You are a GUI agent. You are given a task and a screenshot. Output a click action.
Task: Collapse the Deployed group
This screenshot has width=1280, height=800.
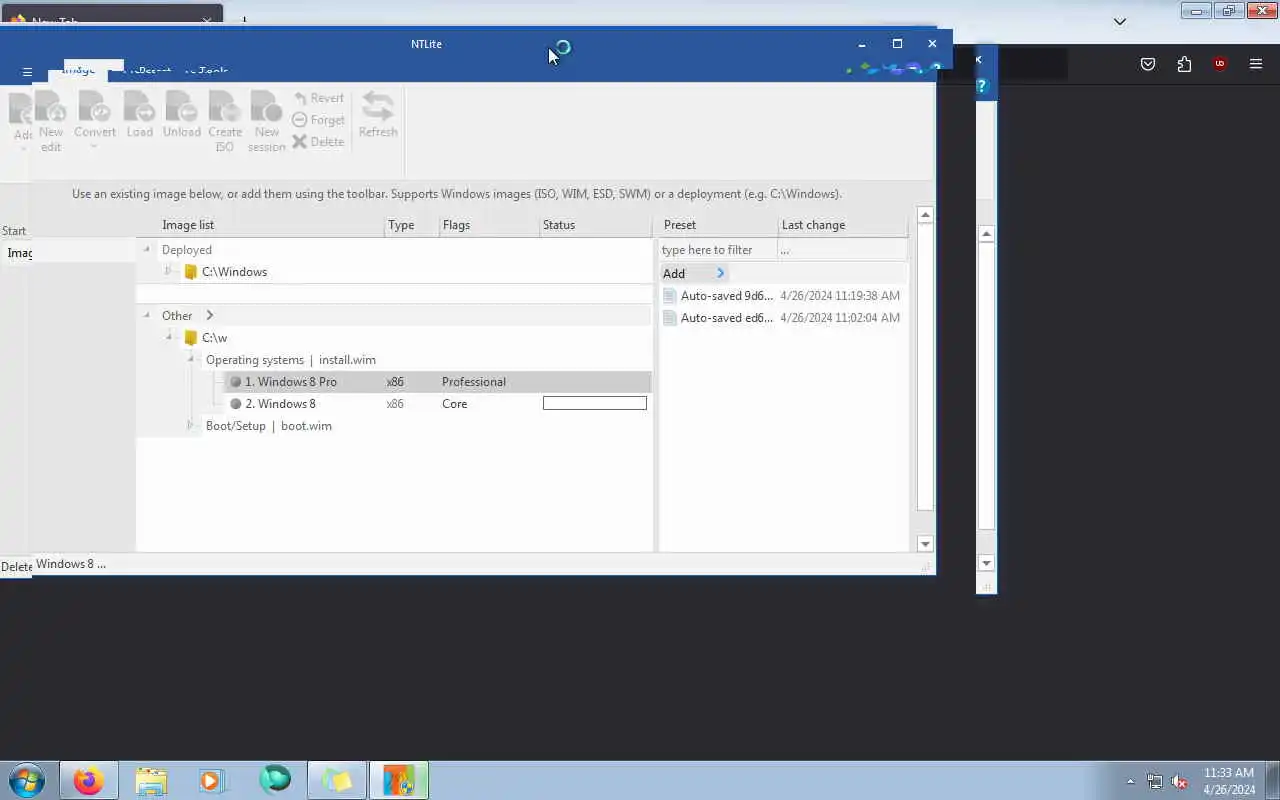147,250
